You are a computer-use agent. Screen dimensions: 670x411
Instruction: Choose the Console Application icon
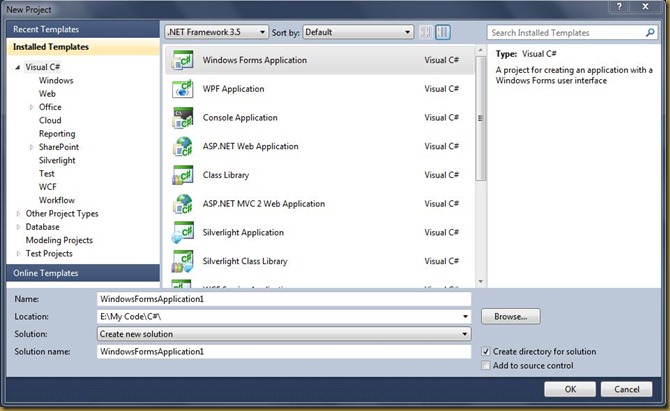coord(182,117)
